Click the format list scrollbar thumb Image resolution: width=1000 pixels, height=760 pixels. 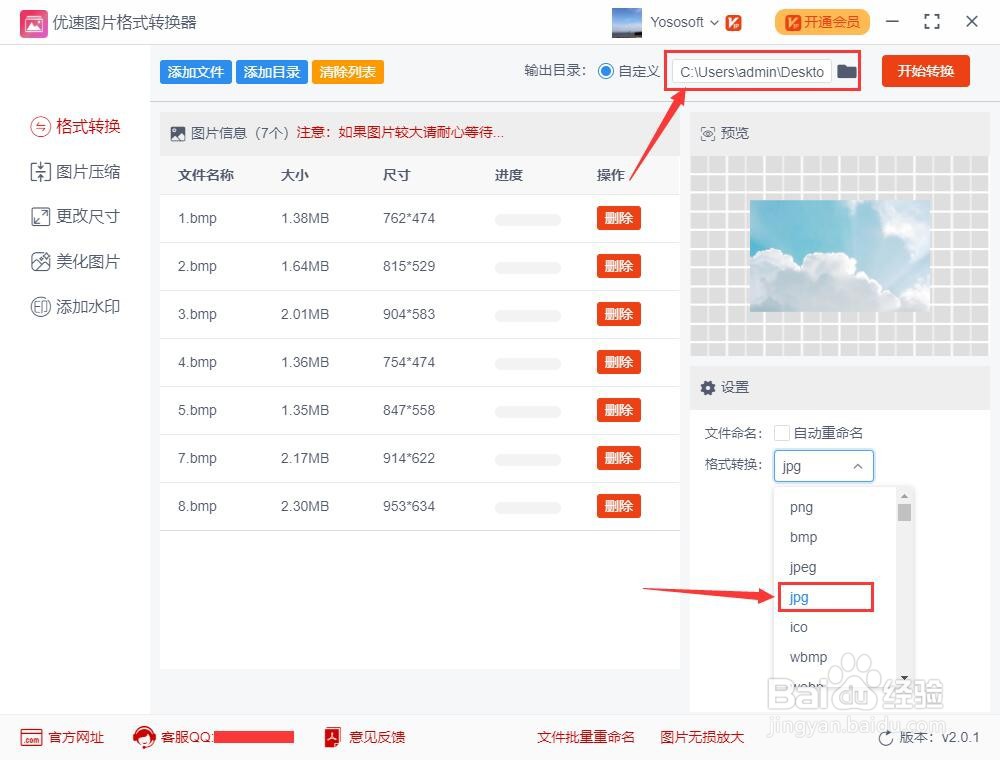904,512
